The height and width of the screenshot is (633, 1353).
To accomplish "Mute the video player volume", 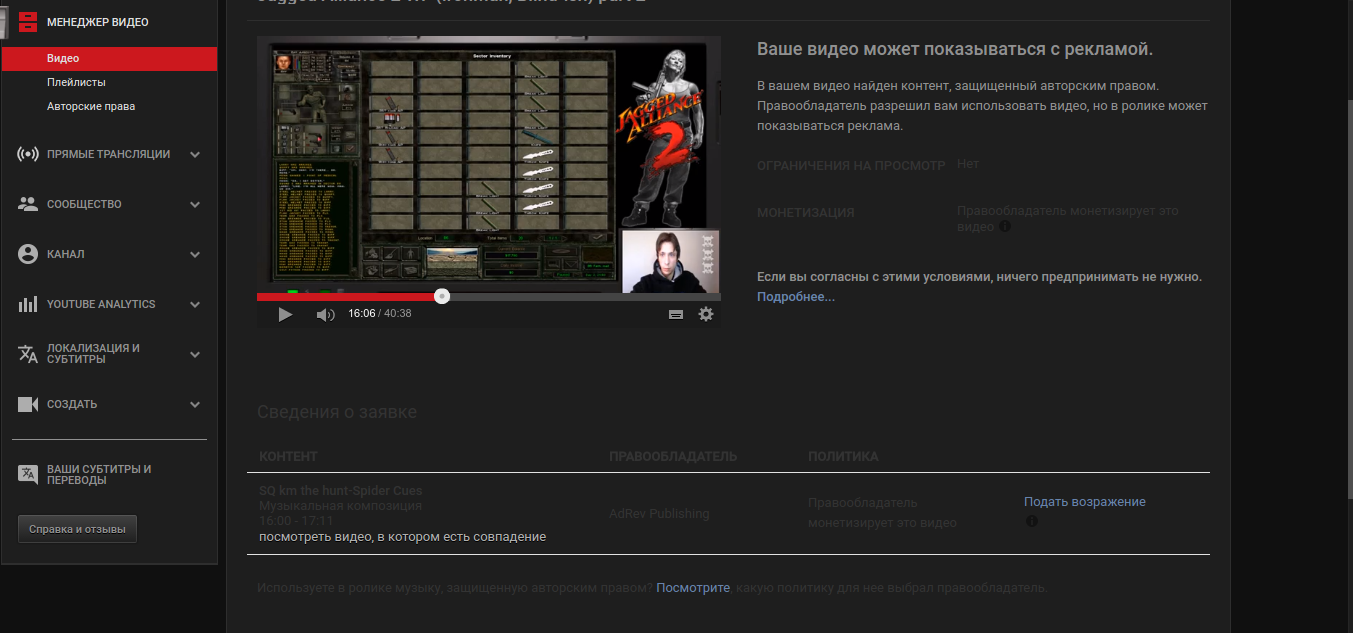I will pyautogui.click(x=324, y=313).
